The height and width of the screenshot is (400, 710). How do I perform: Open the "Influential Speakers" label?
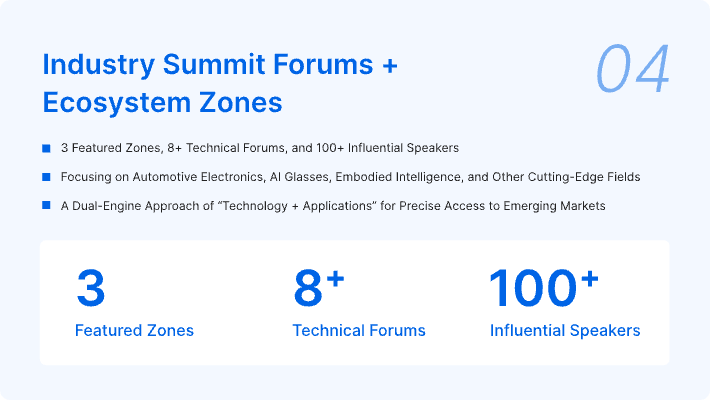(565, 330)
